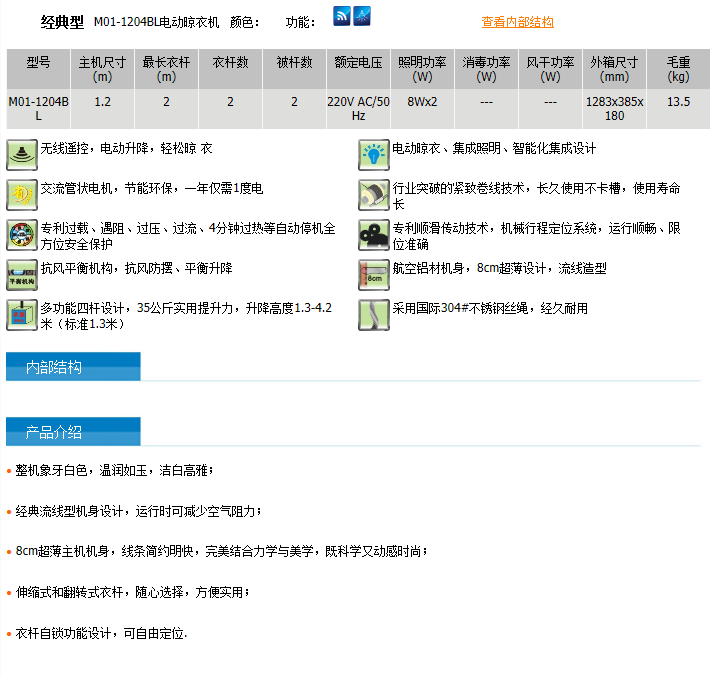Click the smooth transmission gears icon

click(x=374, y=235)
